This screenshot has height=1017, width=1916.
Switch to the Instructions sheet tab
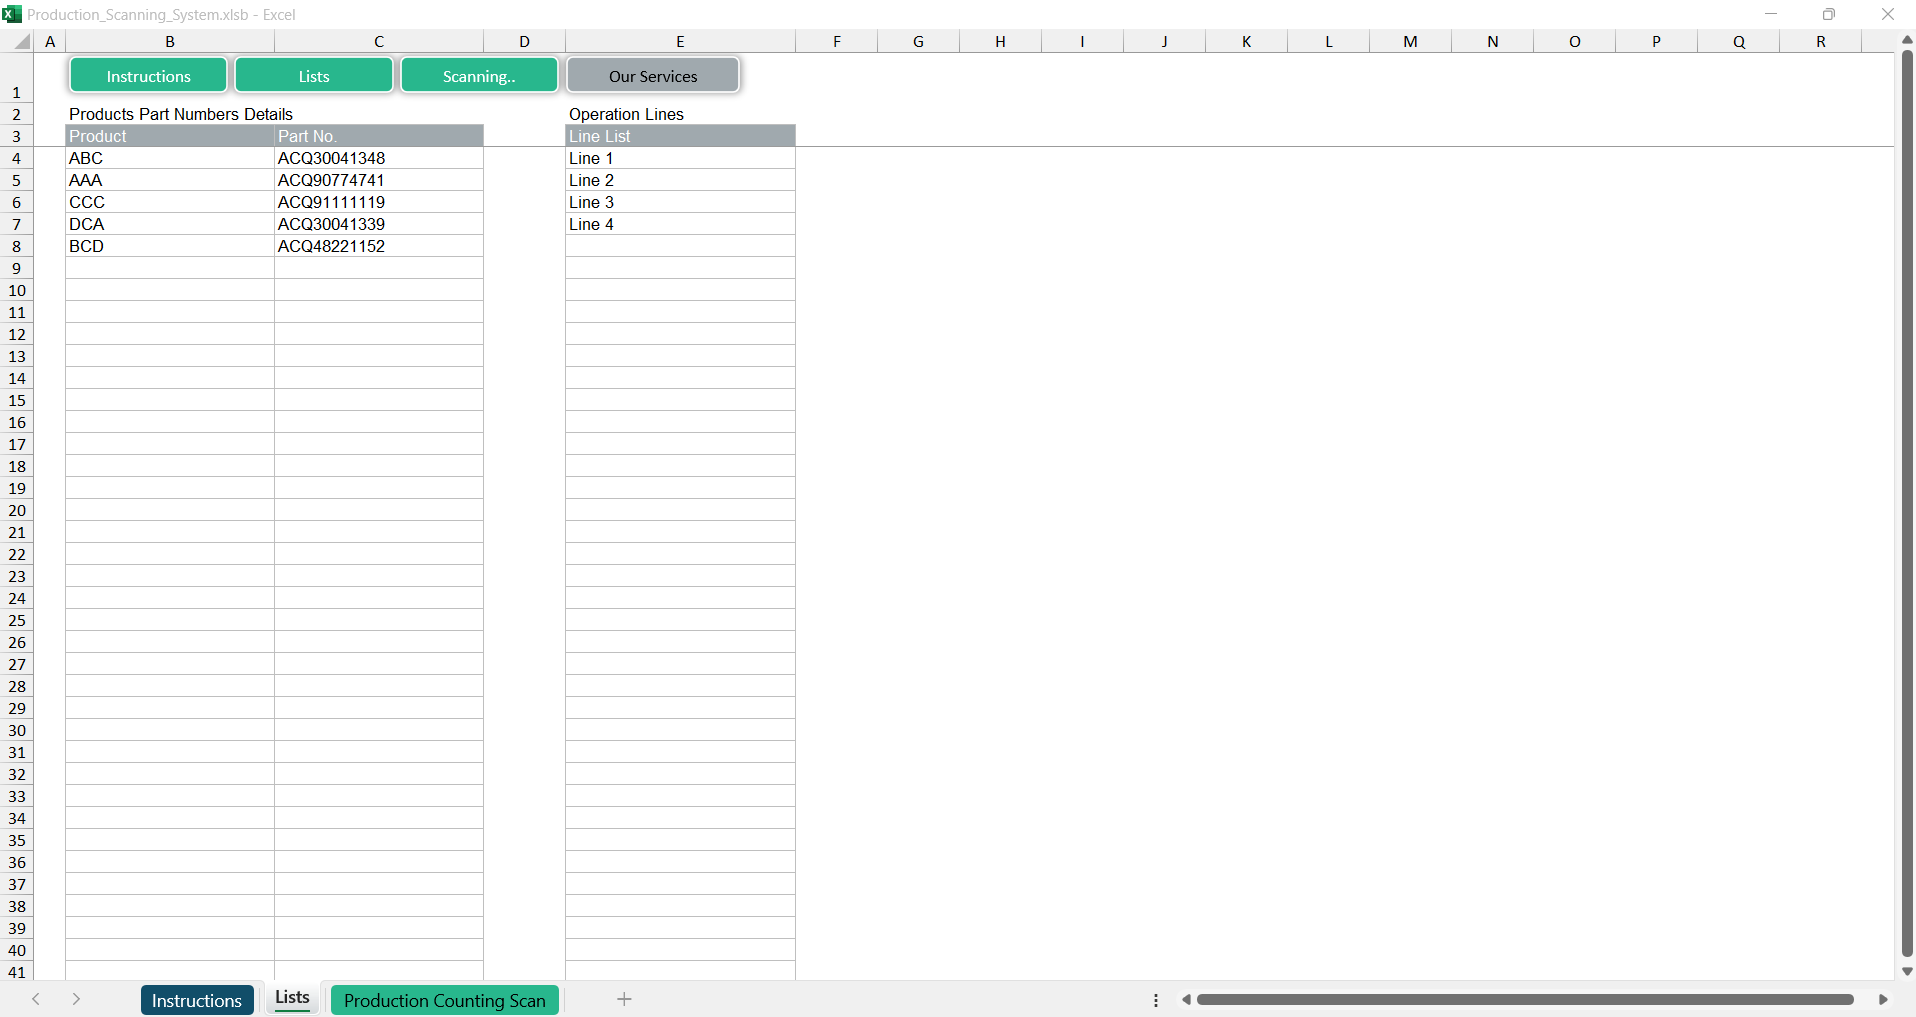tap(197, 1000)
